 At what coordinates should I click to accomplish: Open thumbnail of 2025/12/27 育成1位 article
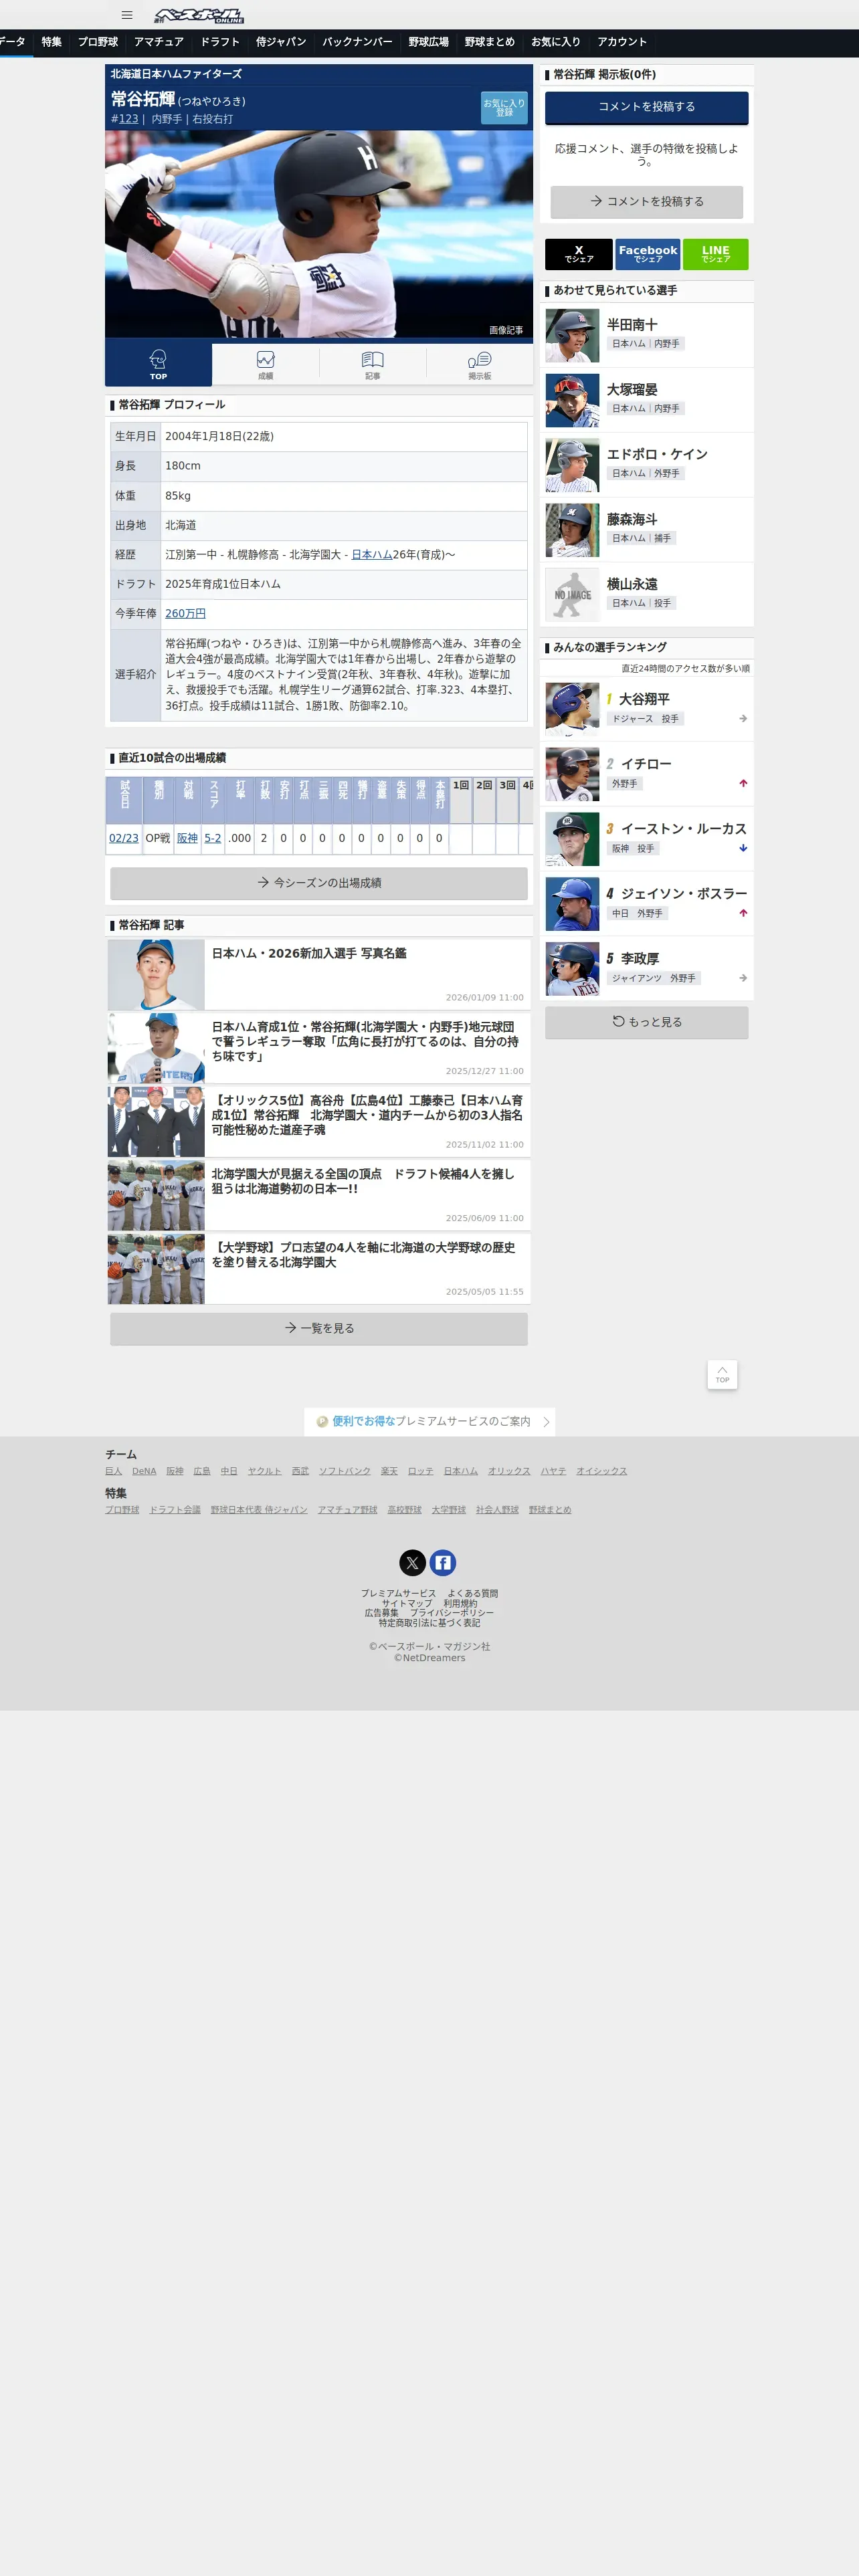[x=156, y=1048]
